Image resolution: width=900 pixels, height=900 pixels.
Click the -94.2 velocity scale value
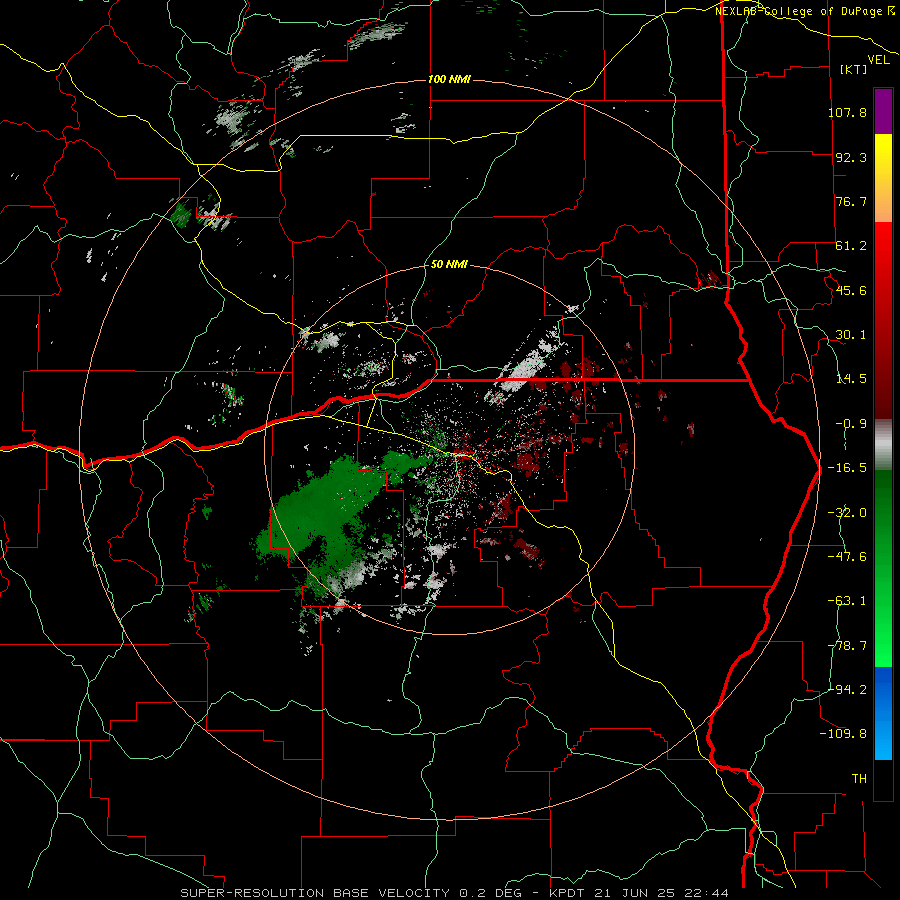coord(847,689)
